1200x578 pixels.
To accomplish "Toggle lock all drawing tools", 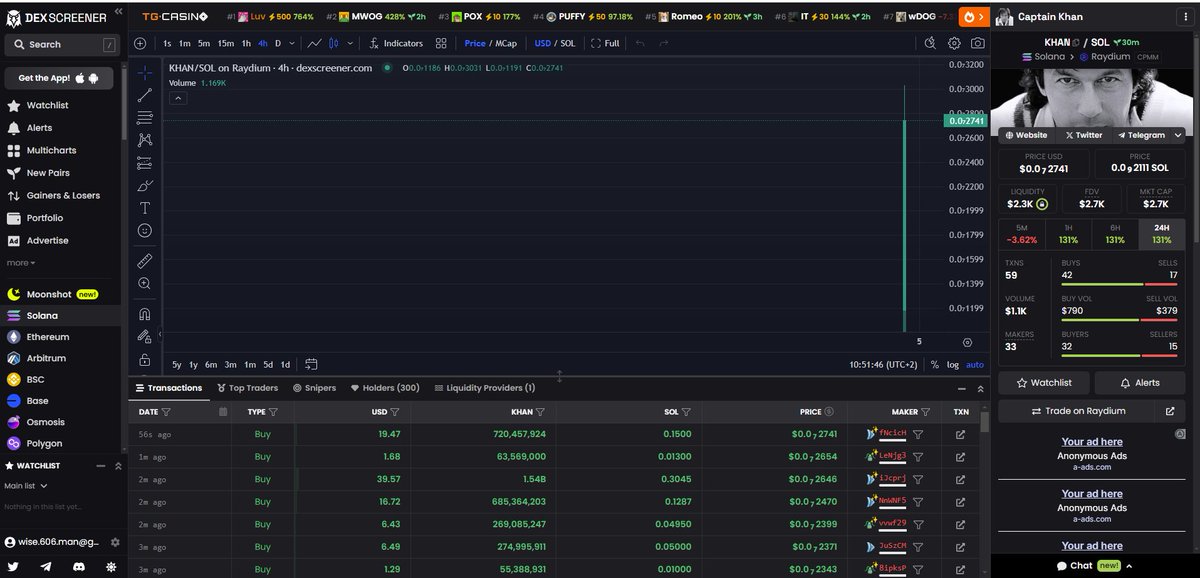I will pyautogui.click(x=145, y=359).
